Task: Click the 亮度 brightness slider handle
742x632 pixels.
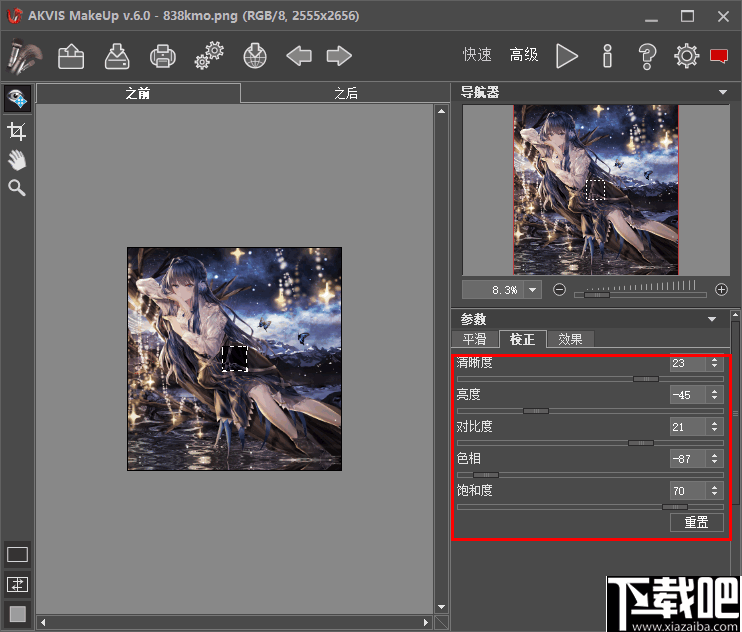Action: [x=536, y=411]
